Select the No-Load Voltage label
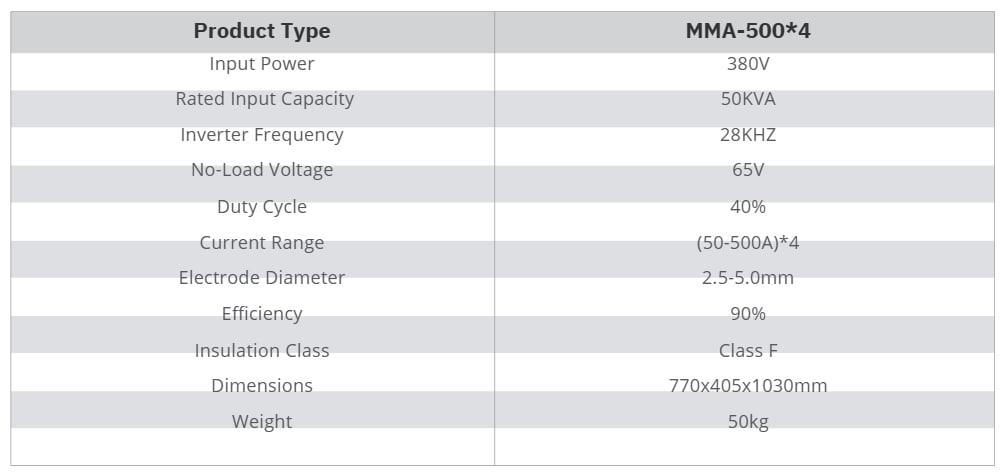Image resolution: width=1003 pixels, height=474 pixels. point(261,170)
